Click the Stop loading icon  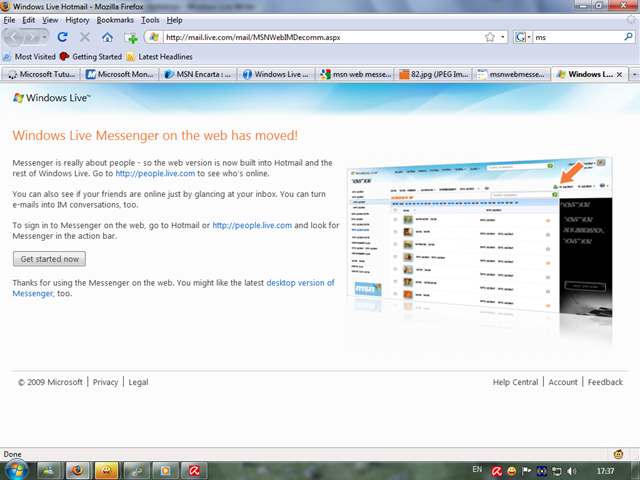[x=84, y=37]
